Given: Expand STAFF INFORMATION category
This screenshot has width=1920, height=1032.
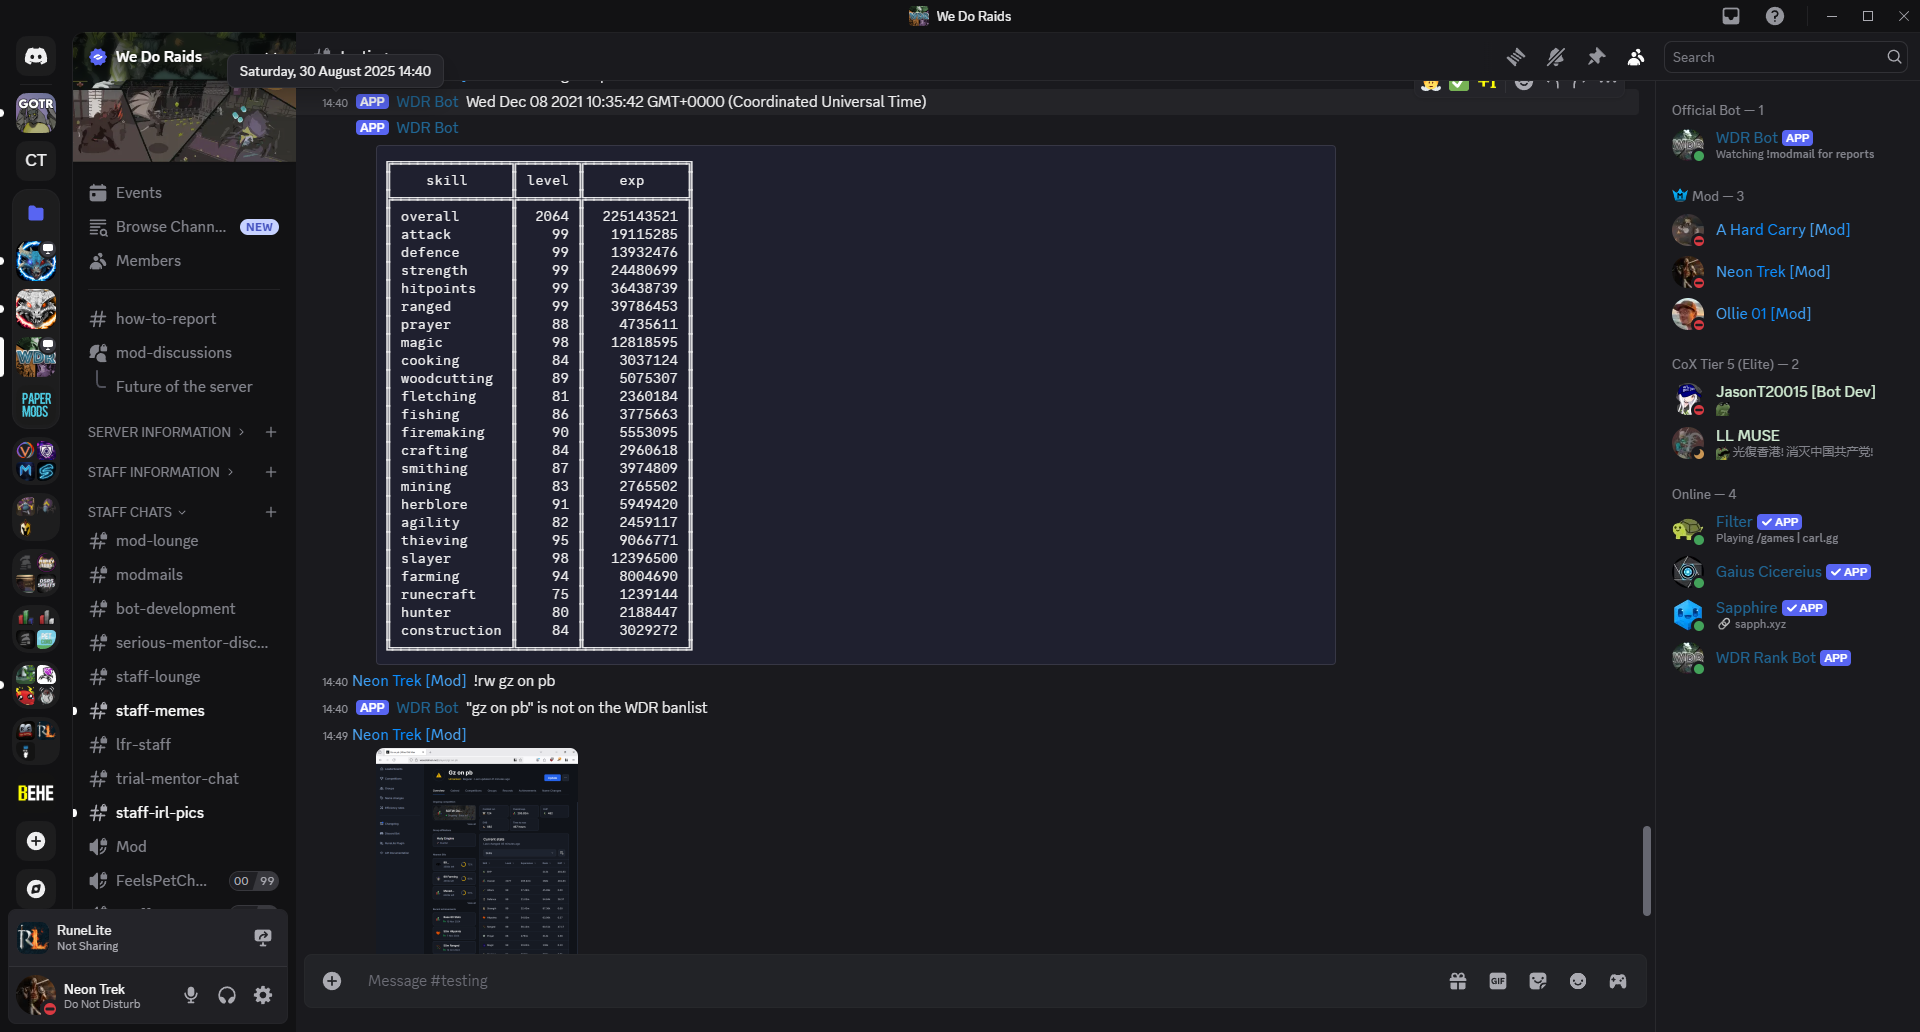Looking at the screenshot, I should click(x=160, y=472).
